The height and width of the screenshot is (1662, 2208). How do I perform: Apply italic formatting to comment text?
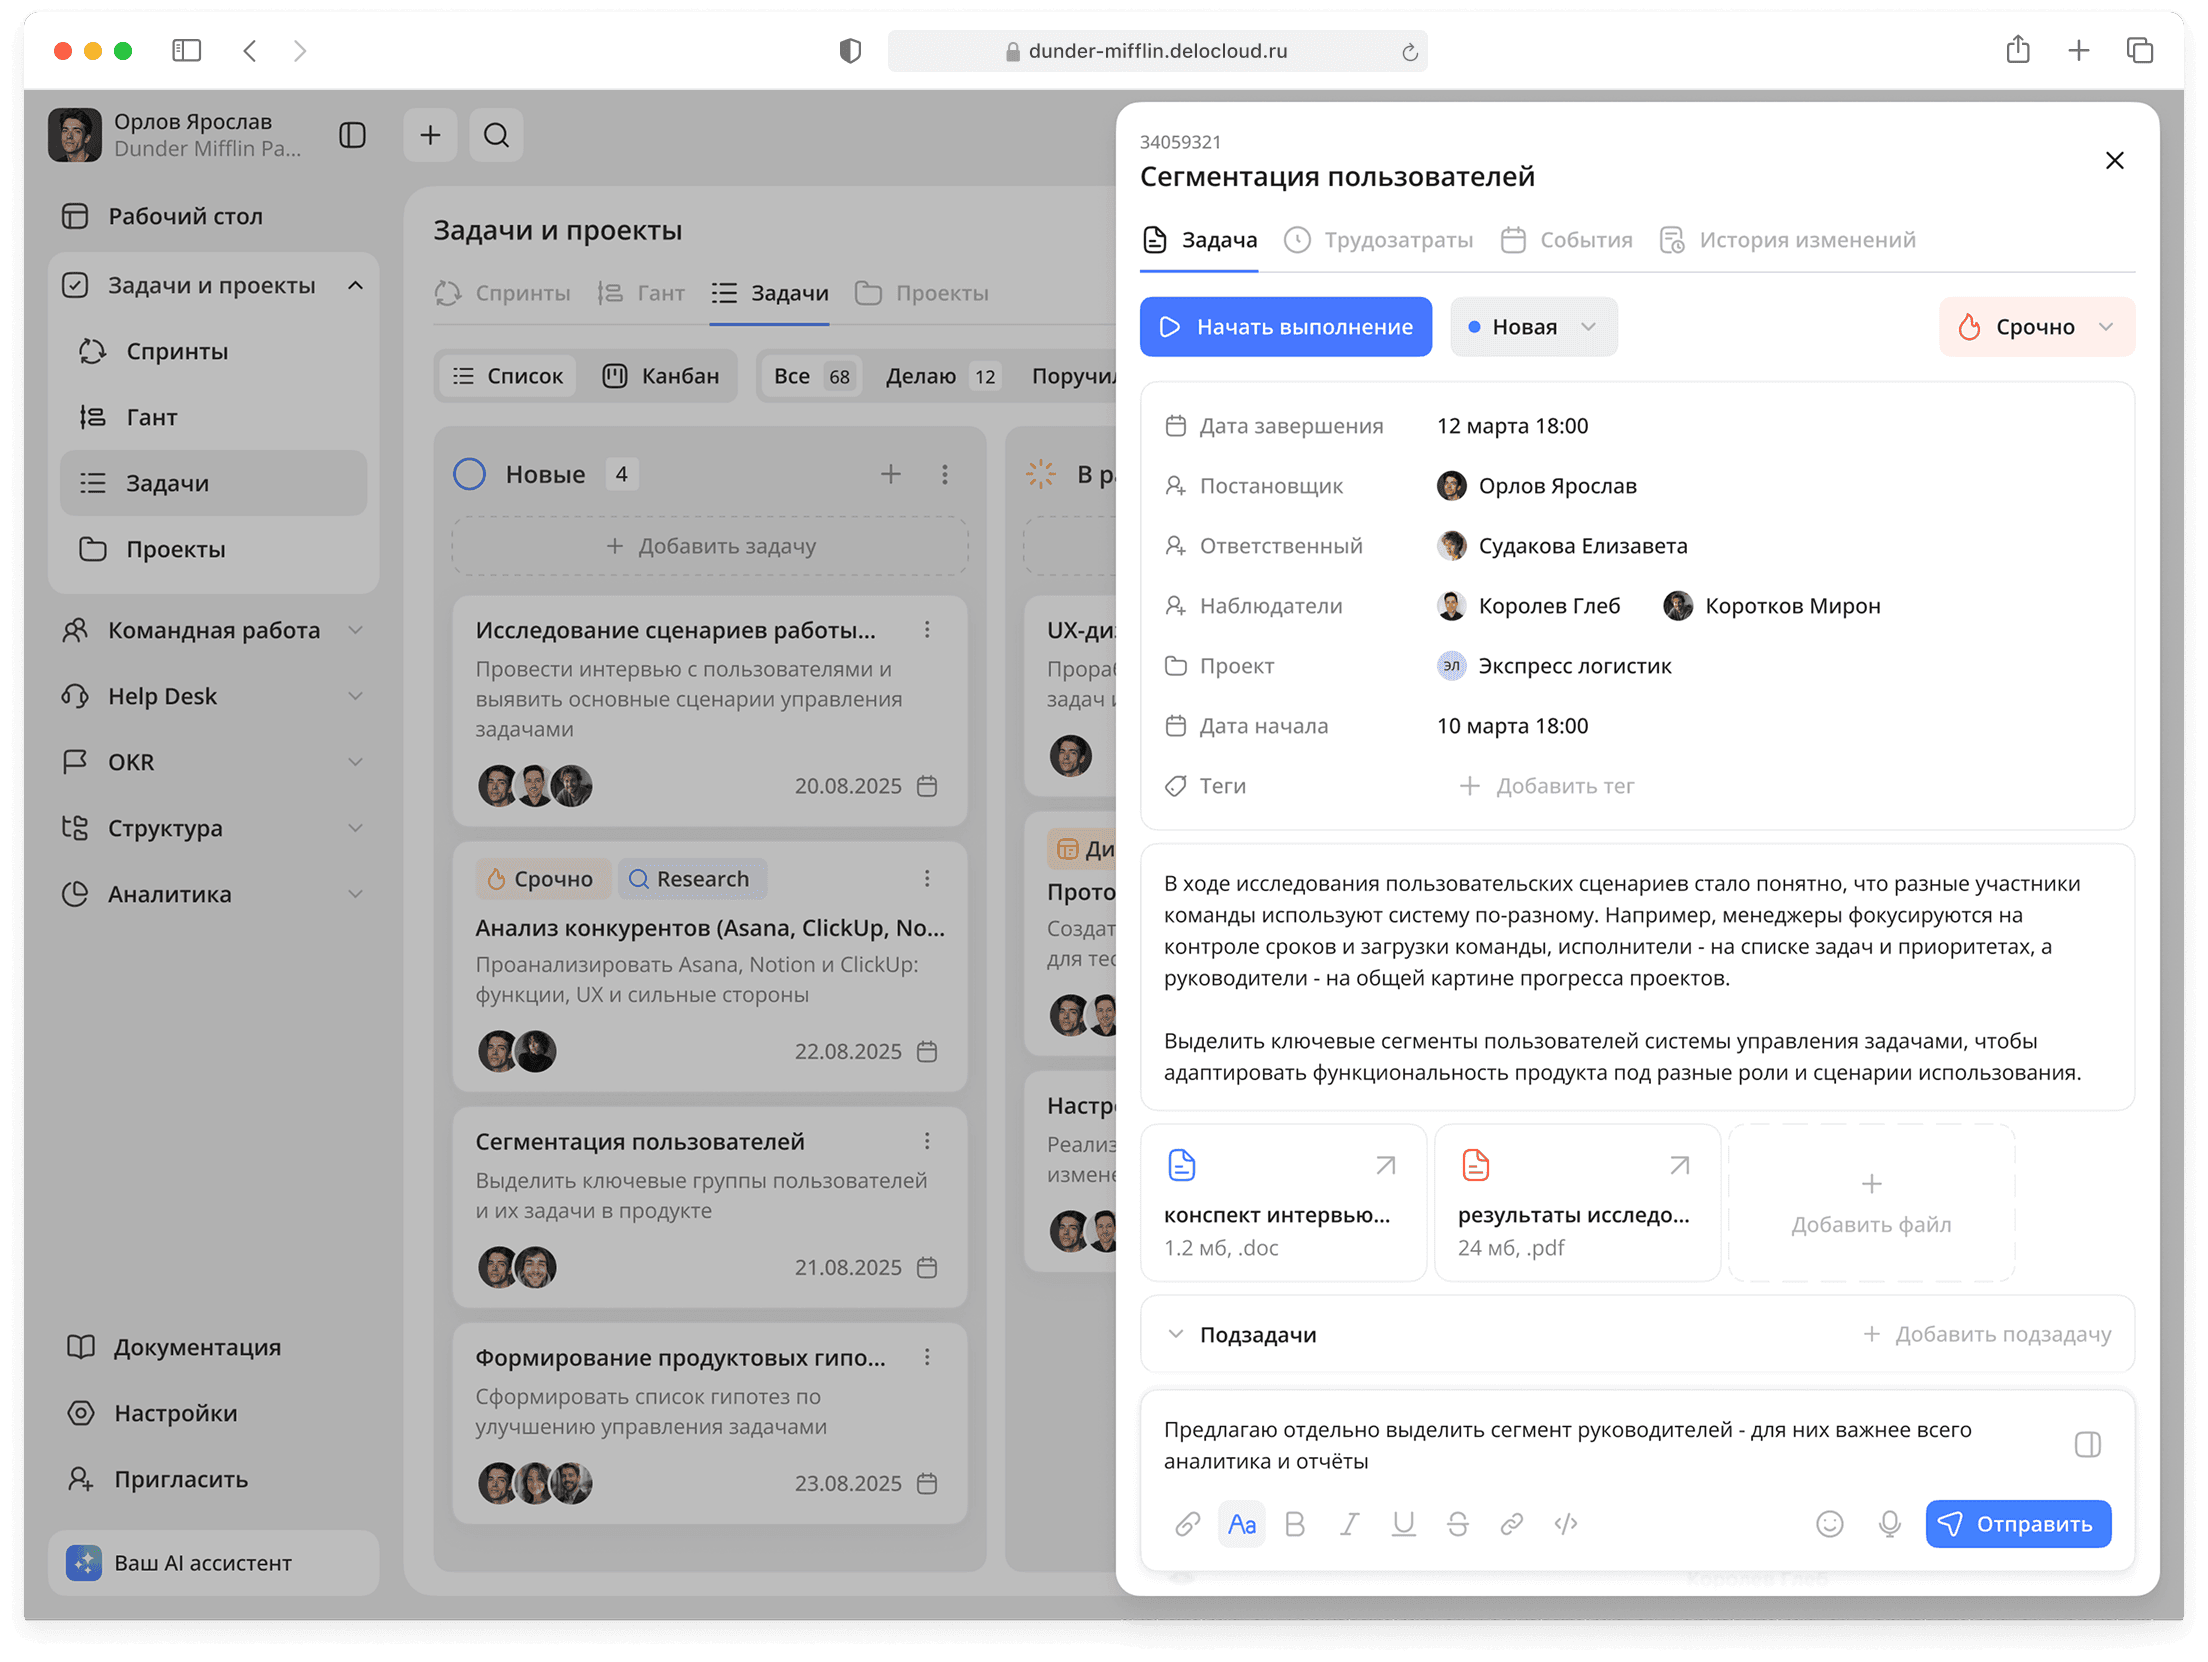click(x=1349, y=1524)
